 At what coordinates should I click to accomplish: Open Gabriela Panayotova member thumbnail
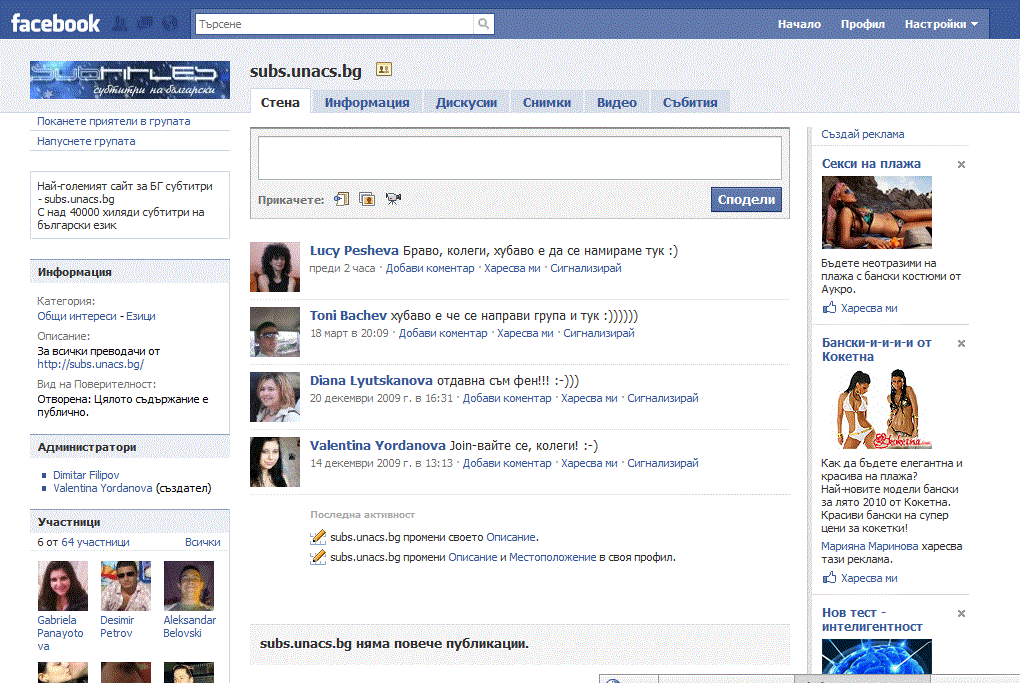(x=62, y=585)
